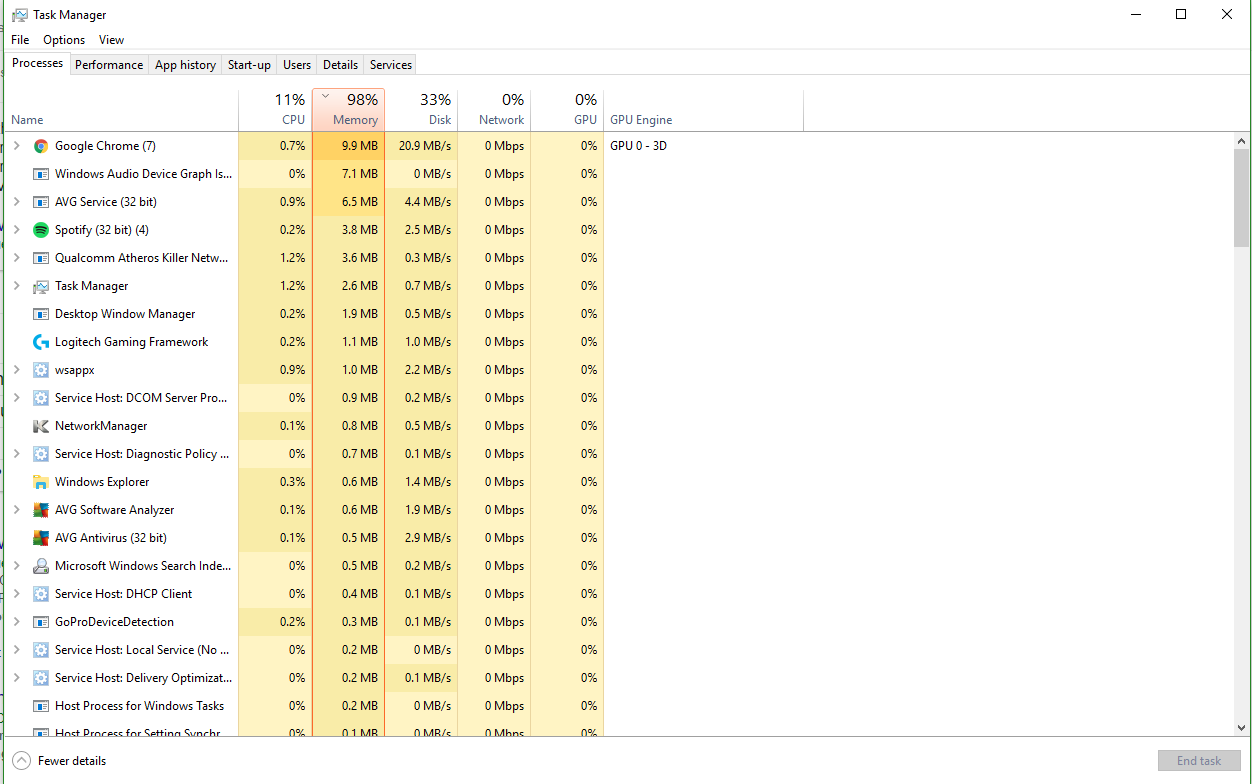Viewport: 1252px width, 784px height.
Task: Open the View menu
Action: point(111,40)
